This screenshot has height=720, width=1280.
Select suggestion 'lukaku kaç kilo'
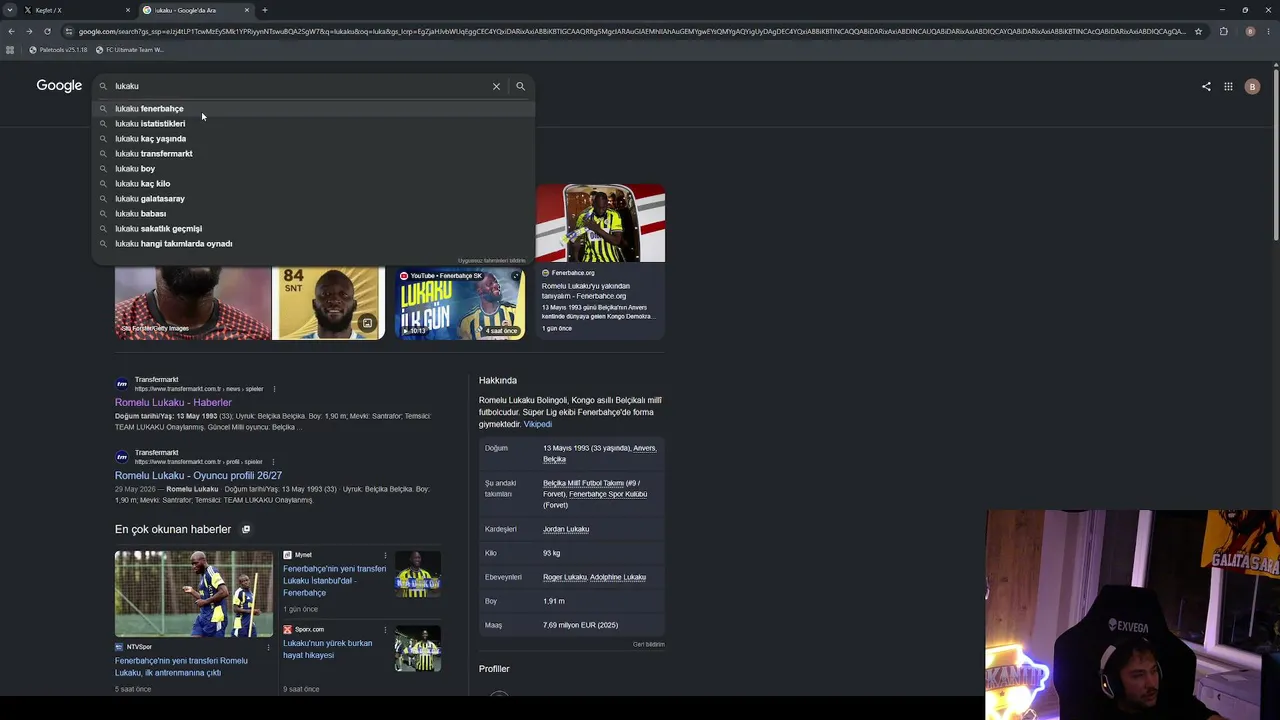click(313, 184)
